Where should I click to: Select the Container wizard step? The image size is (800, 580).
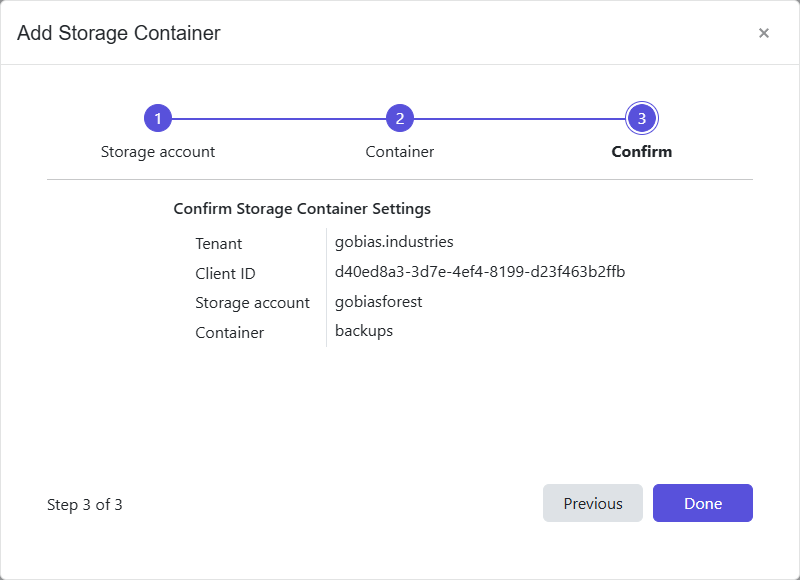399,151
